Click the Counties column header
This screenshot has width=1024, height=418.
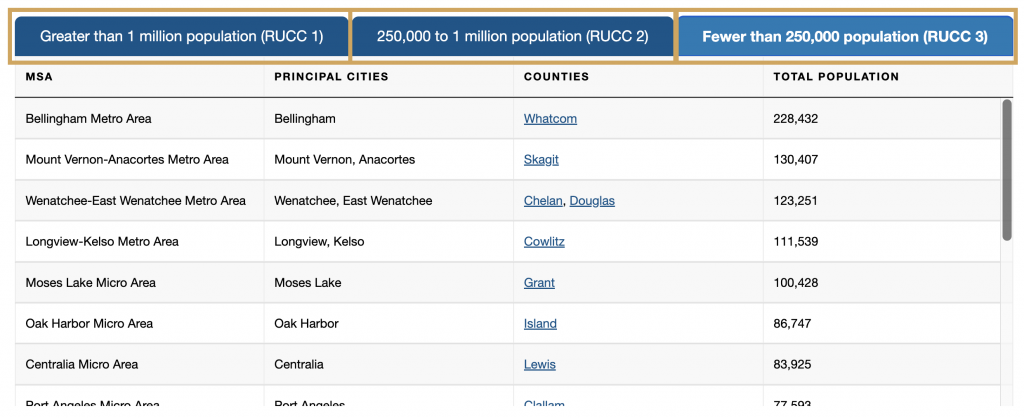click(638, 77)
